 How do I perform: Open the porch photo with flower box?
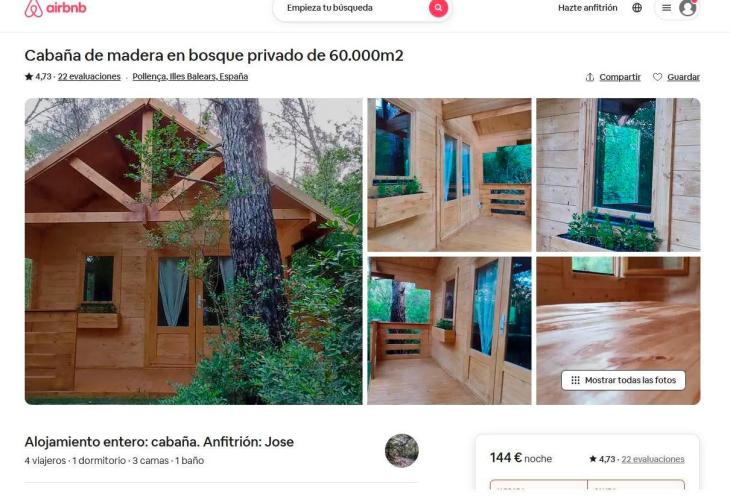click(449, 175)
